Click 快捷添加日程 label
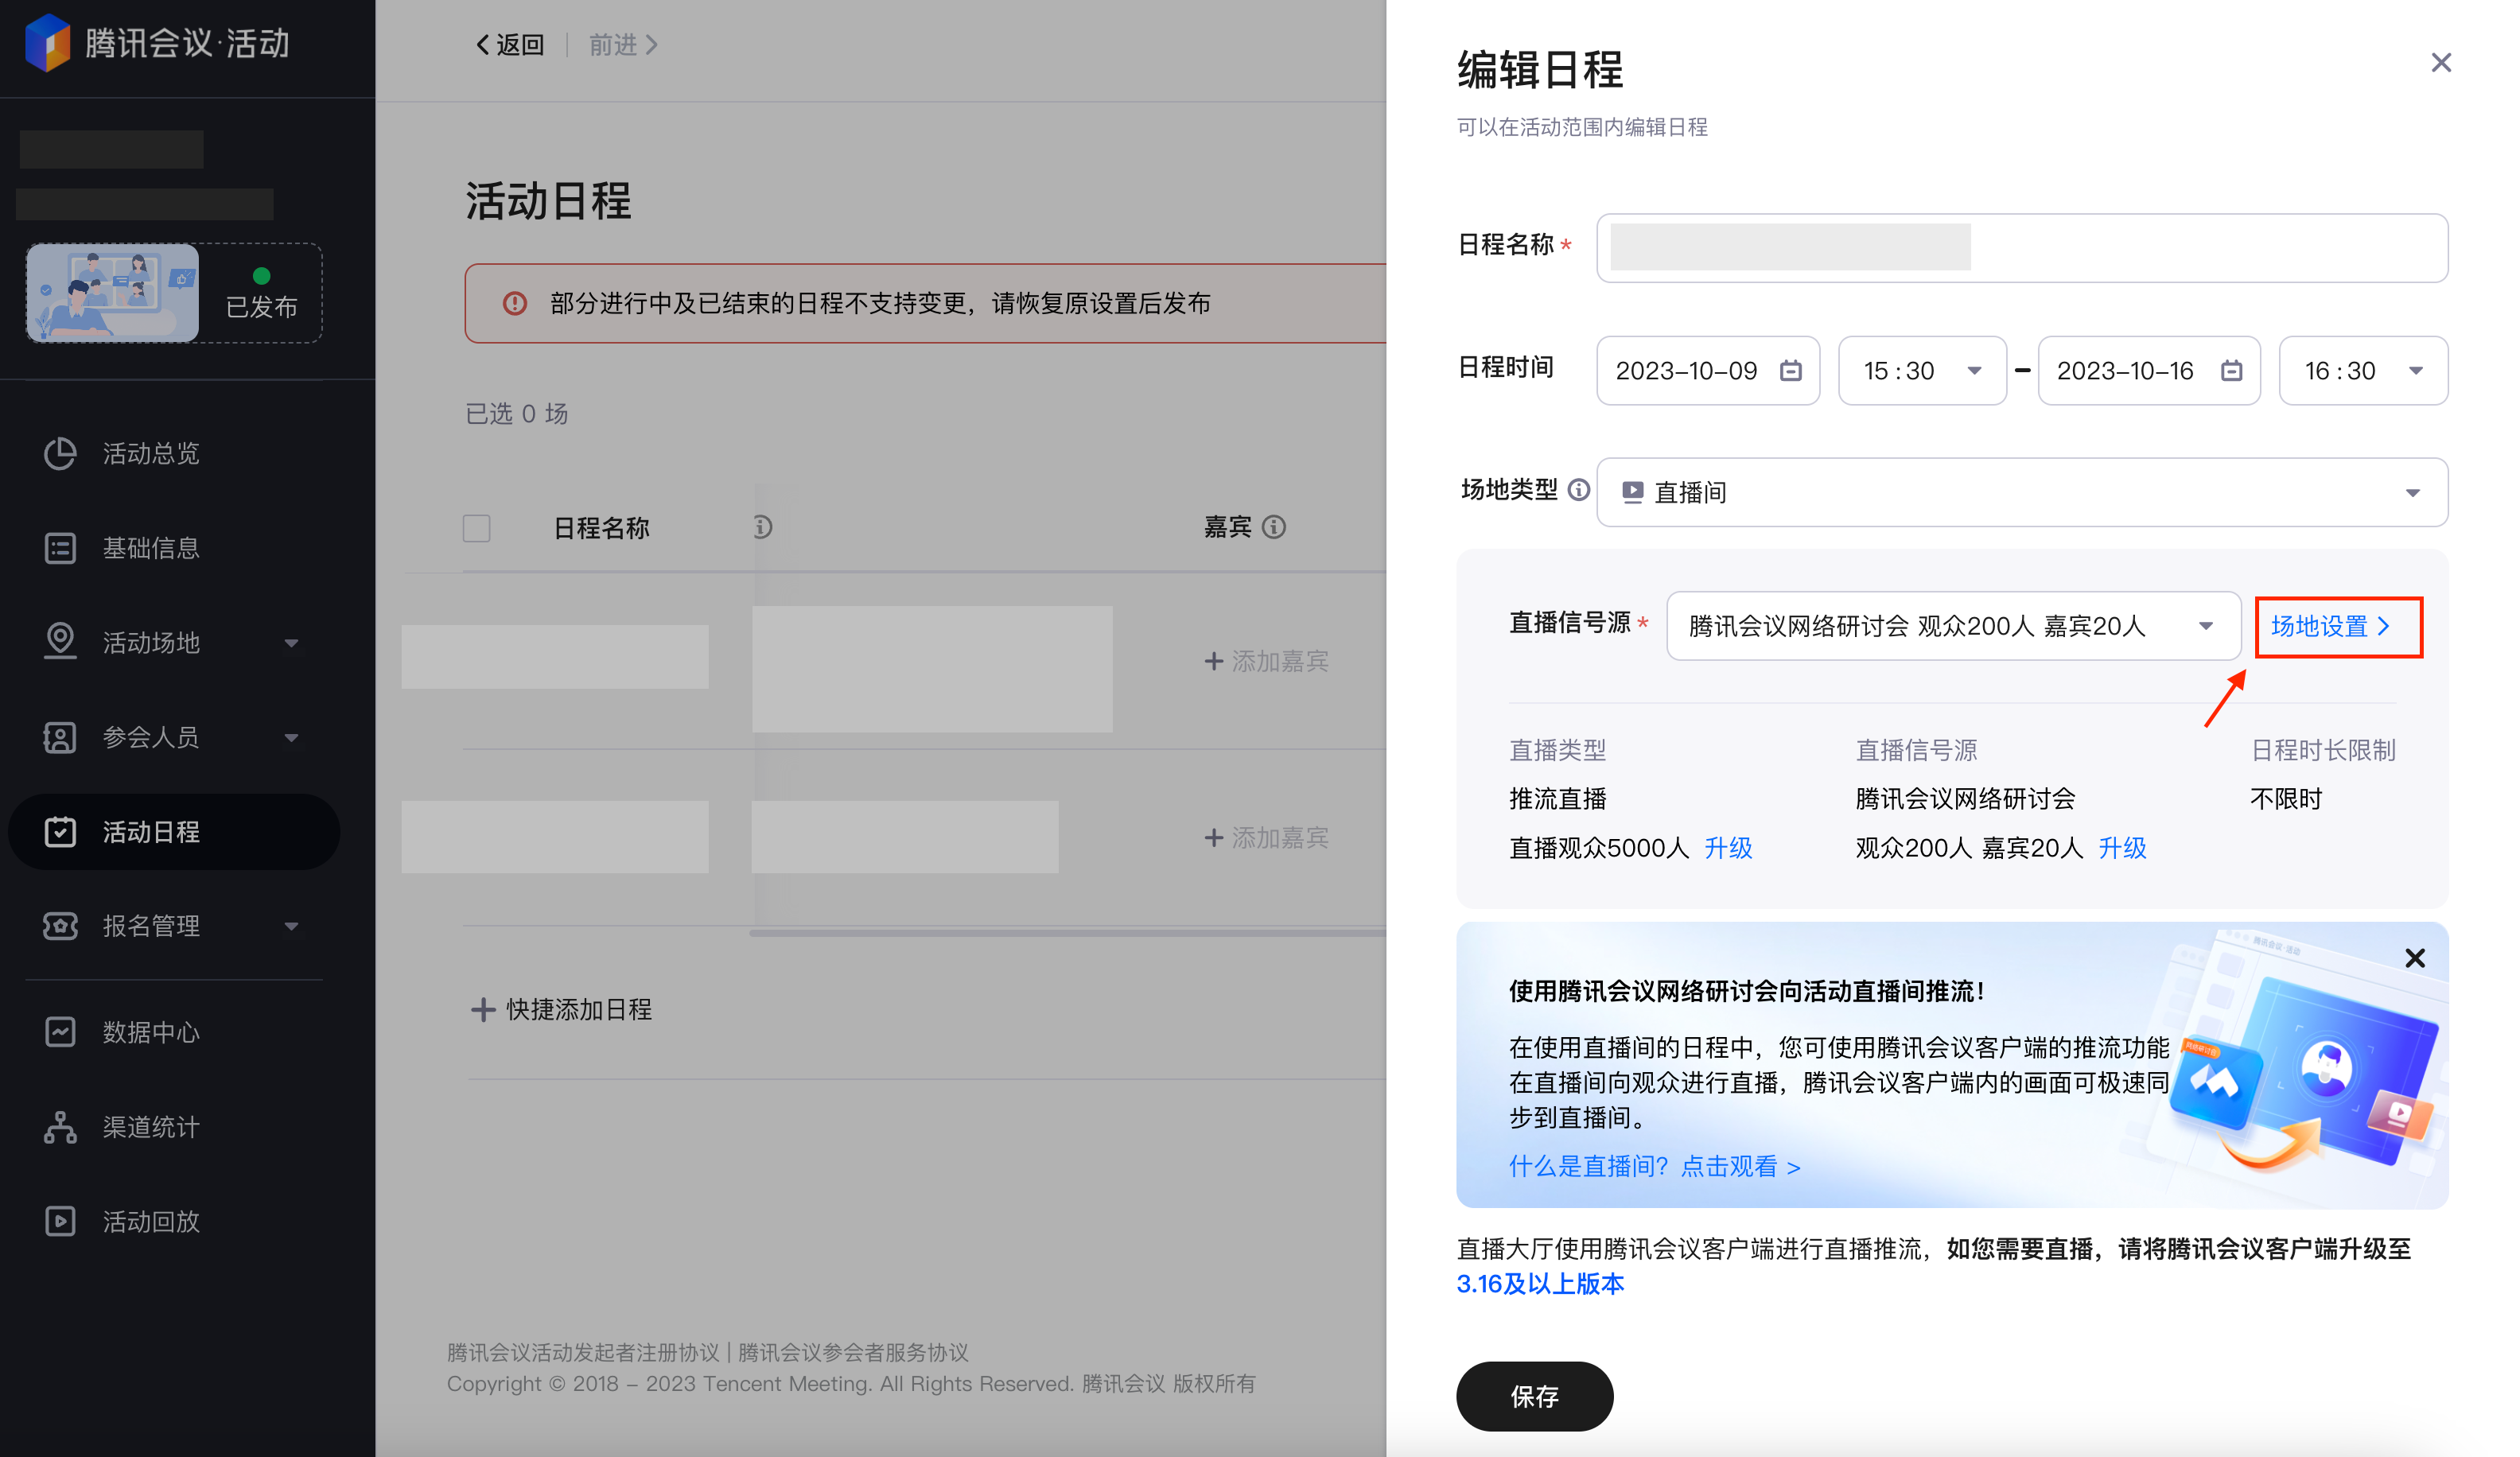This screenshot has width=2520, height=1457. pyautogui.click(x=579, y=1009)
